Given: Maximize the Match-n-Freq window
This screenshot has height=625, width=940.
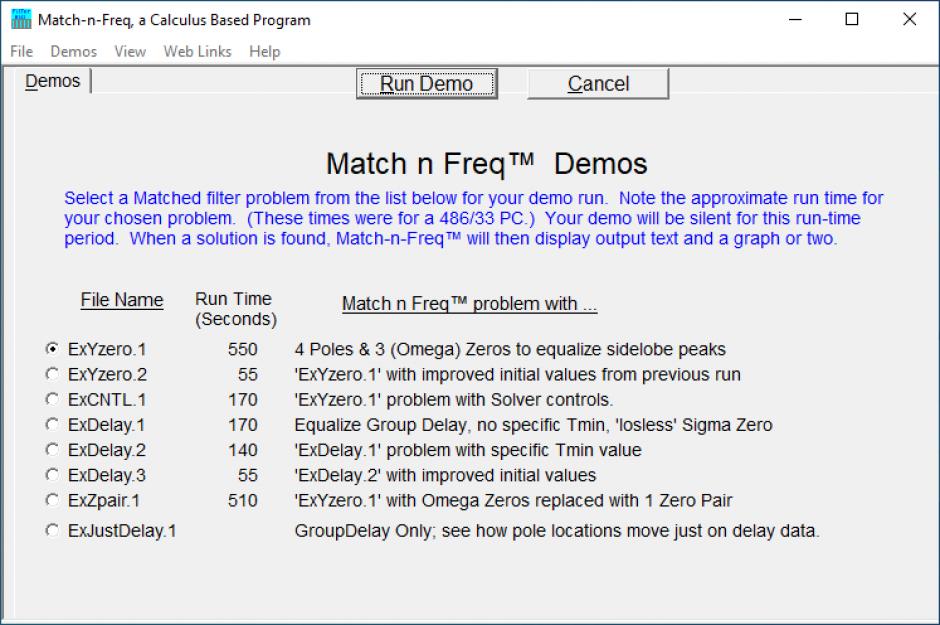Looking at the screenshot, I should pos(852,20).
